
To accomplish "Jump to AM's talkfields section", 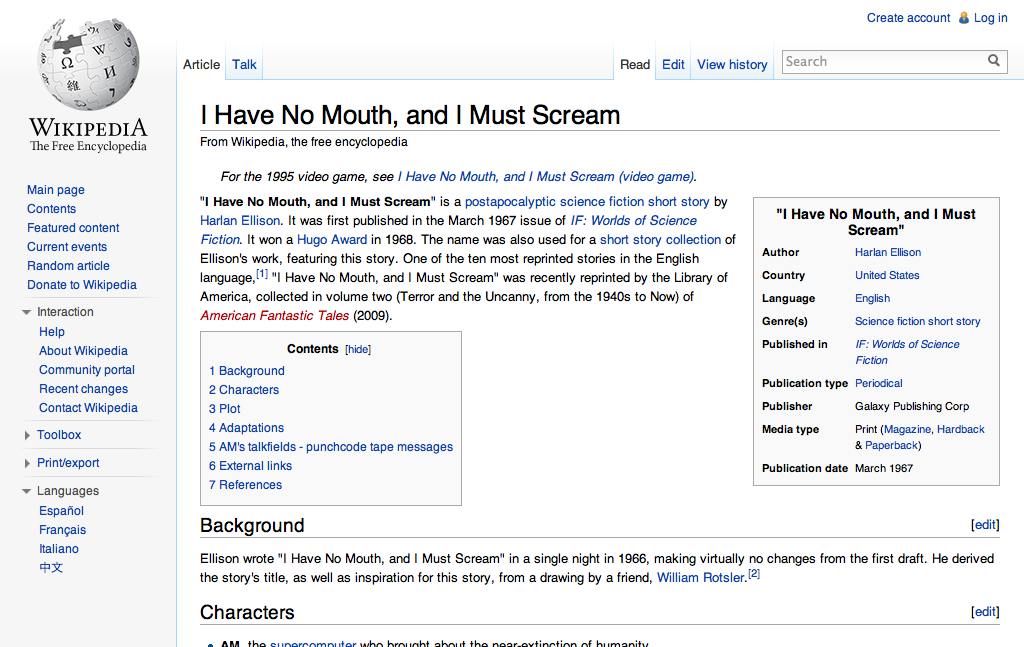I will point(330,447).
